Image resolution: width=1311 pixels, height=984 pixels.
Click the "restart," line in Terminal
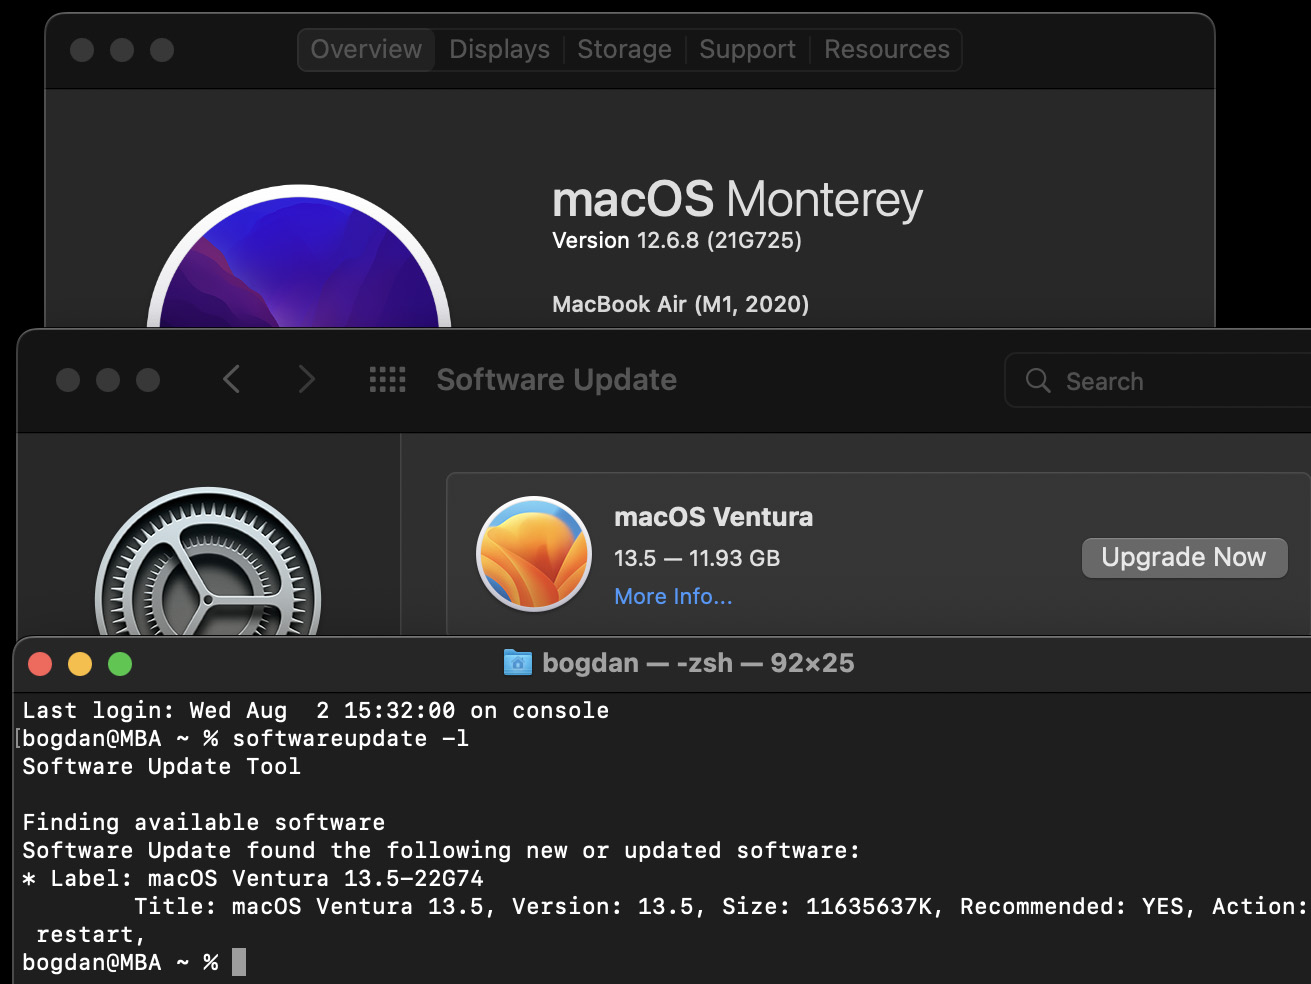pos(91,934)
